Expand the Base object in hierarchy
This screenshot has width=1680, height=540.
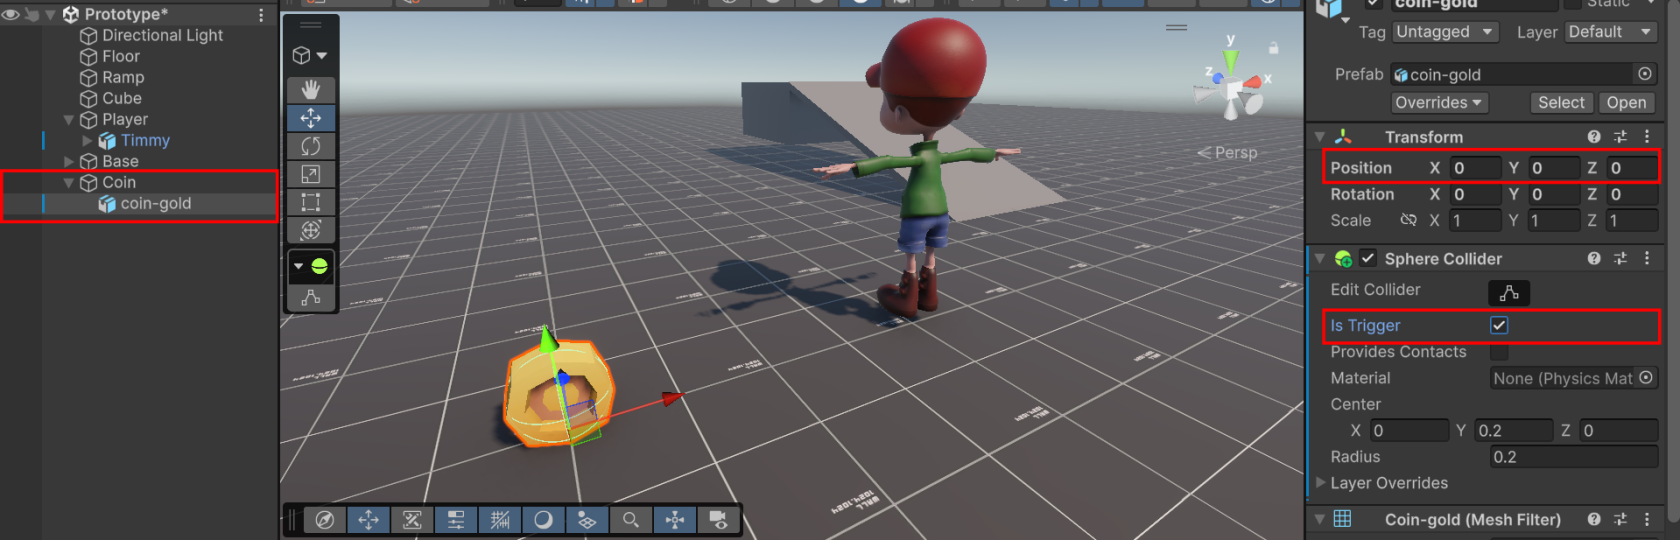pyautogui.click(x=69, y=161)
